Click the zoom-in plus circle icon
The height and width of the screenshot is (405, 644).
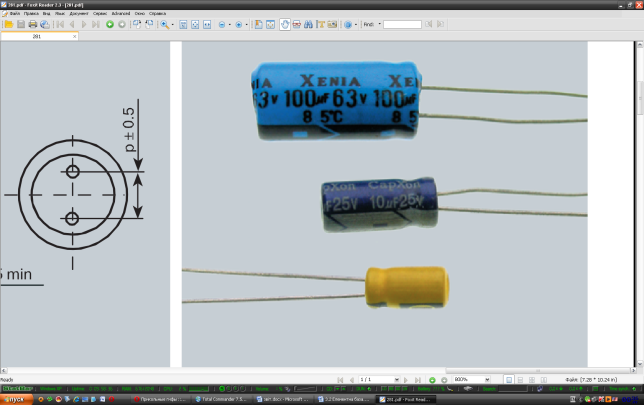coord(239,25)
